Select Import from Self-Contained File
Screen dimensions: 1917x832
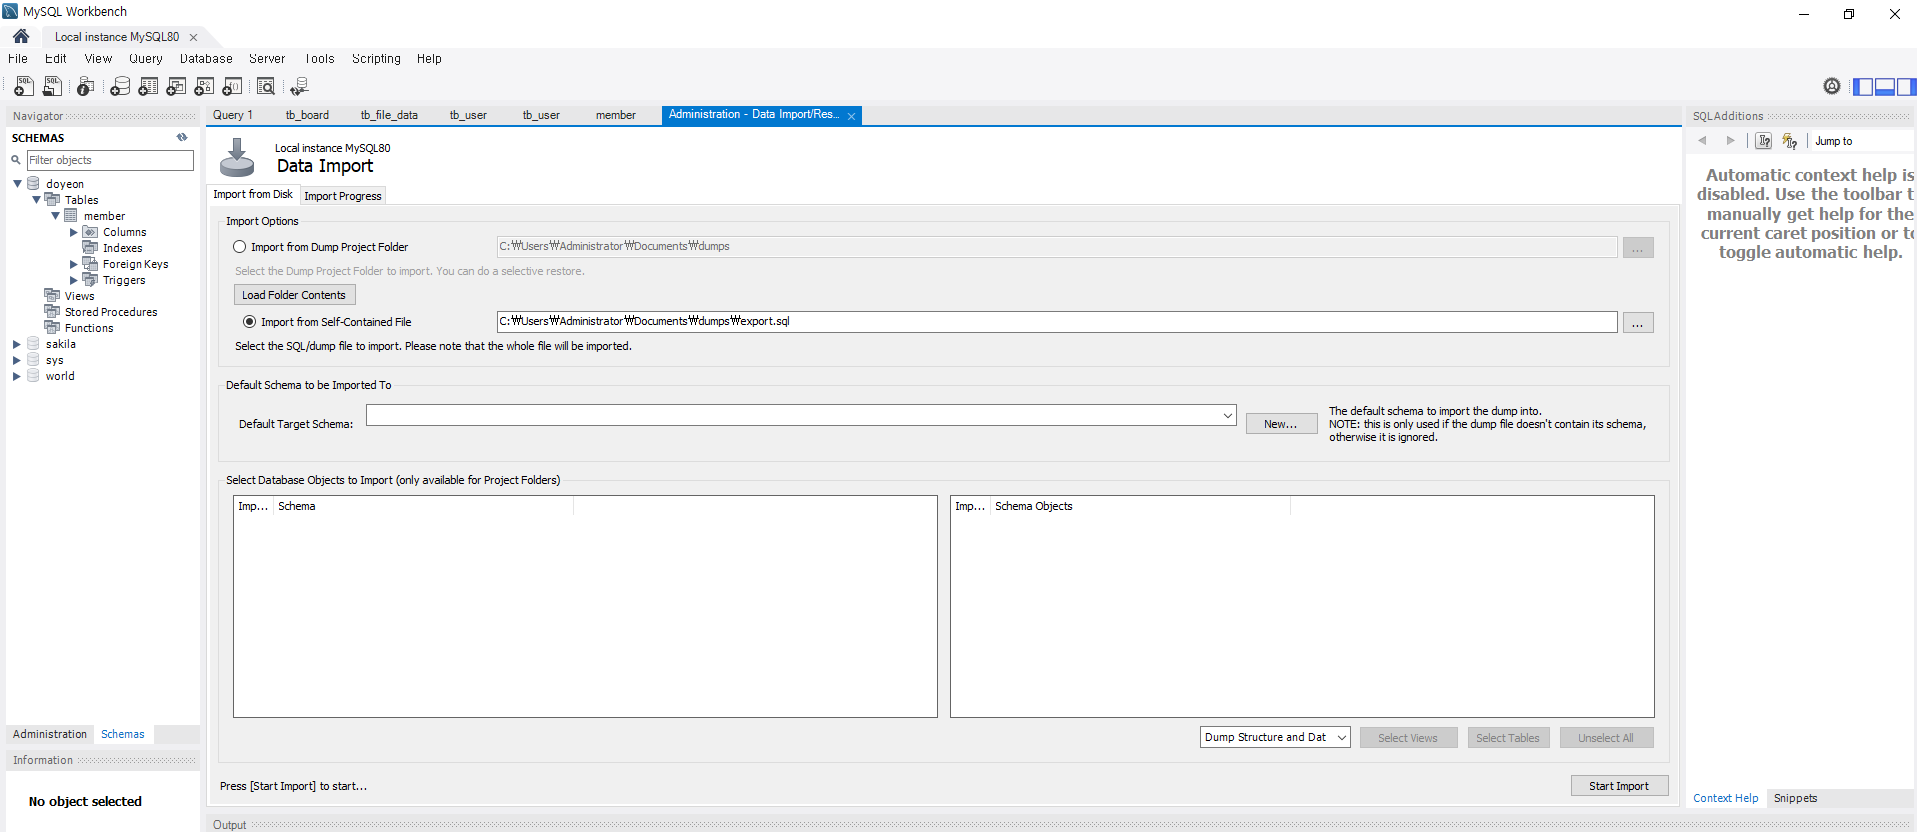250,322
